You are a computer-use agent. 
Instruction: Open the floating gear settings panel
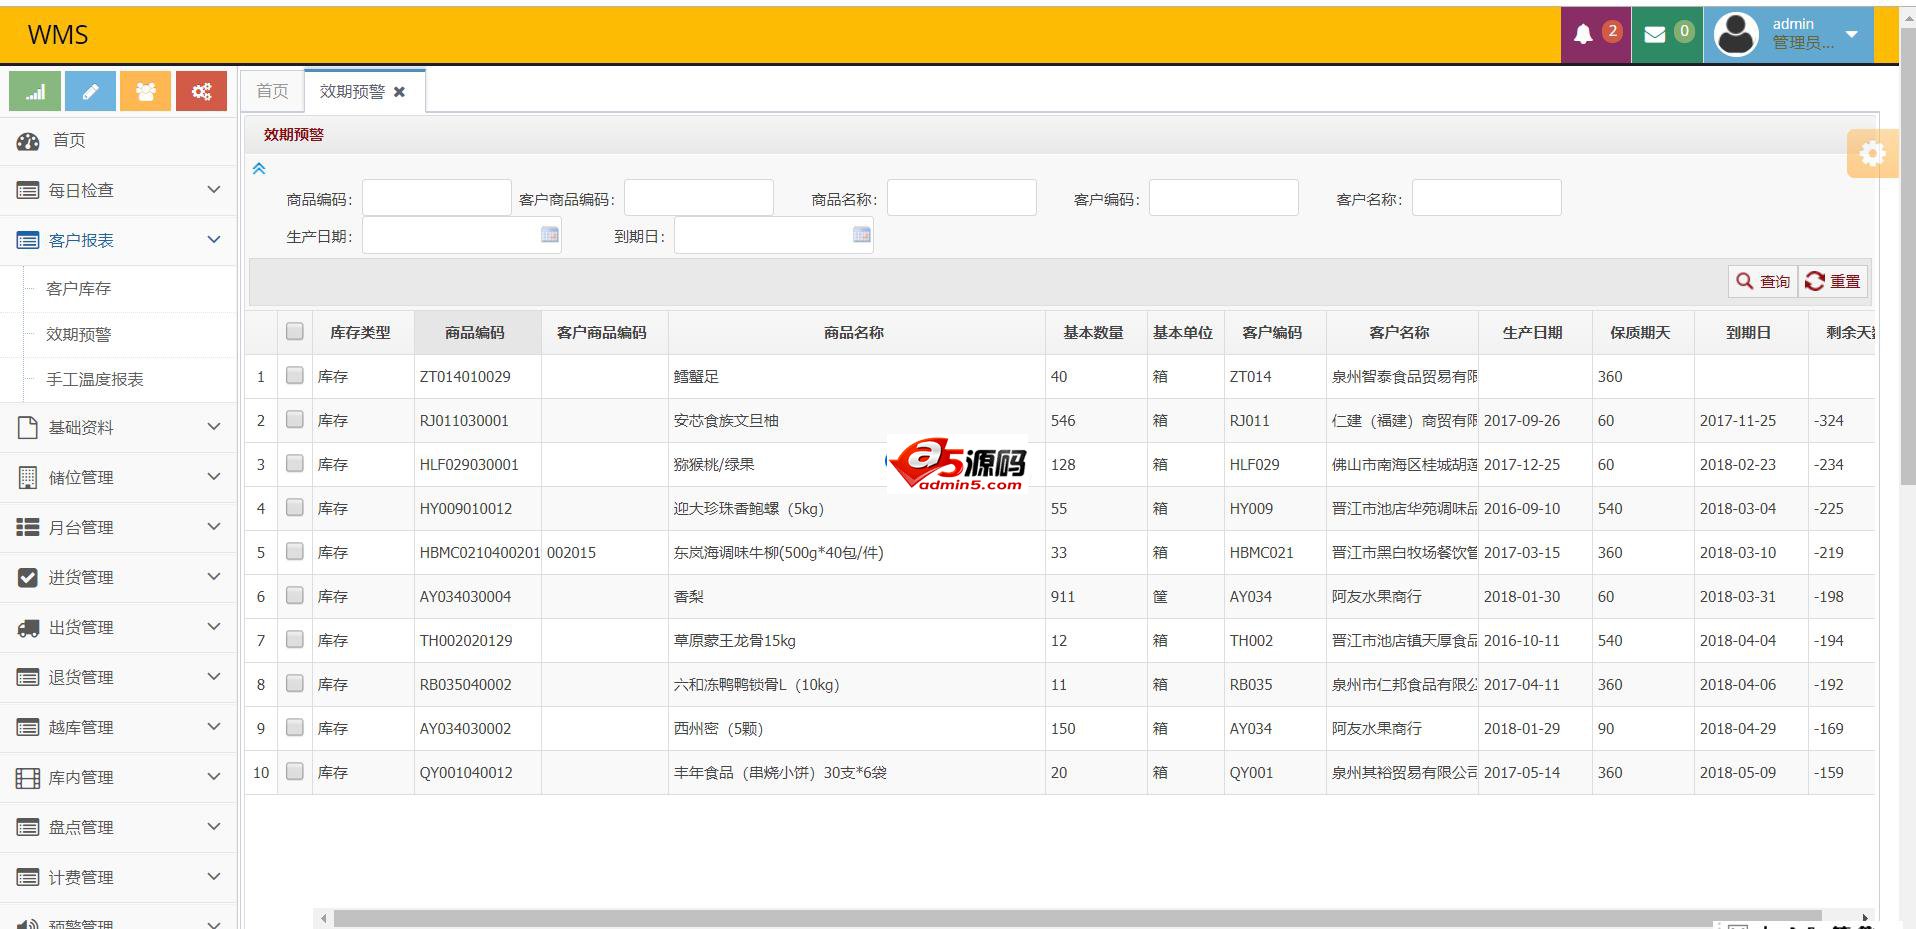(1871, 154)
